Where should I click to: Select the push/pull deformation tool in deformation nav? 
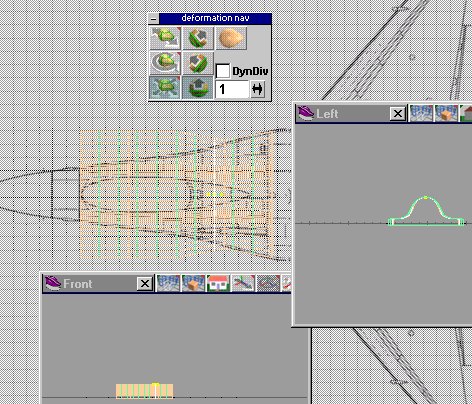pyautogui.click(x=165, y=38)
